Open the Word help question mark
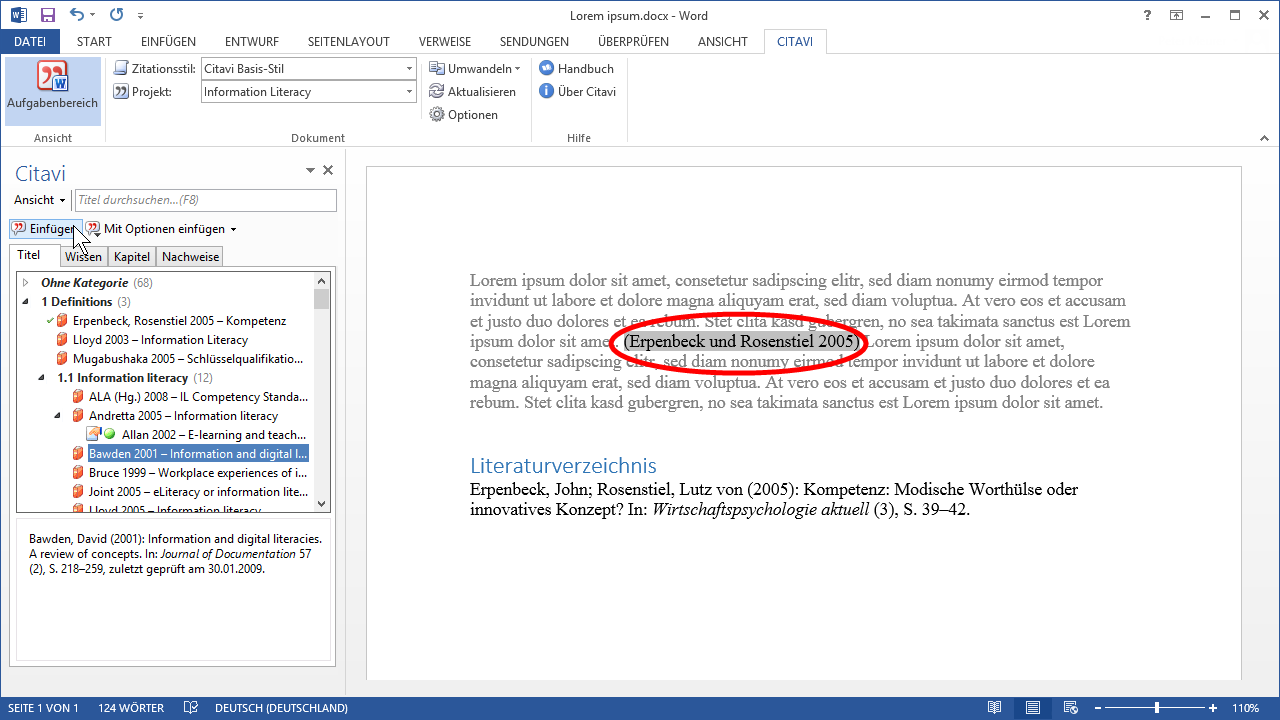Viewport: 1280px width, 720px height. coord(1147,15)
